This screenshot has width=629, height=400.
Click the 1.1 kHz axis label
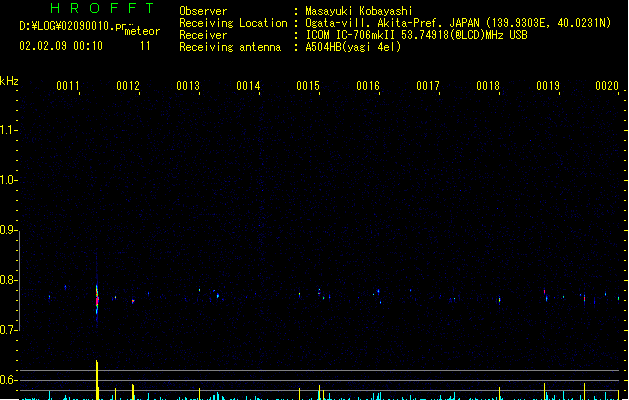[x=8, y=130]
